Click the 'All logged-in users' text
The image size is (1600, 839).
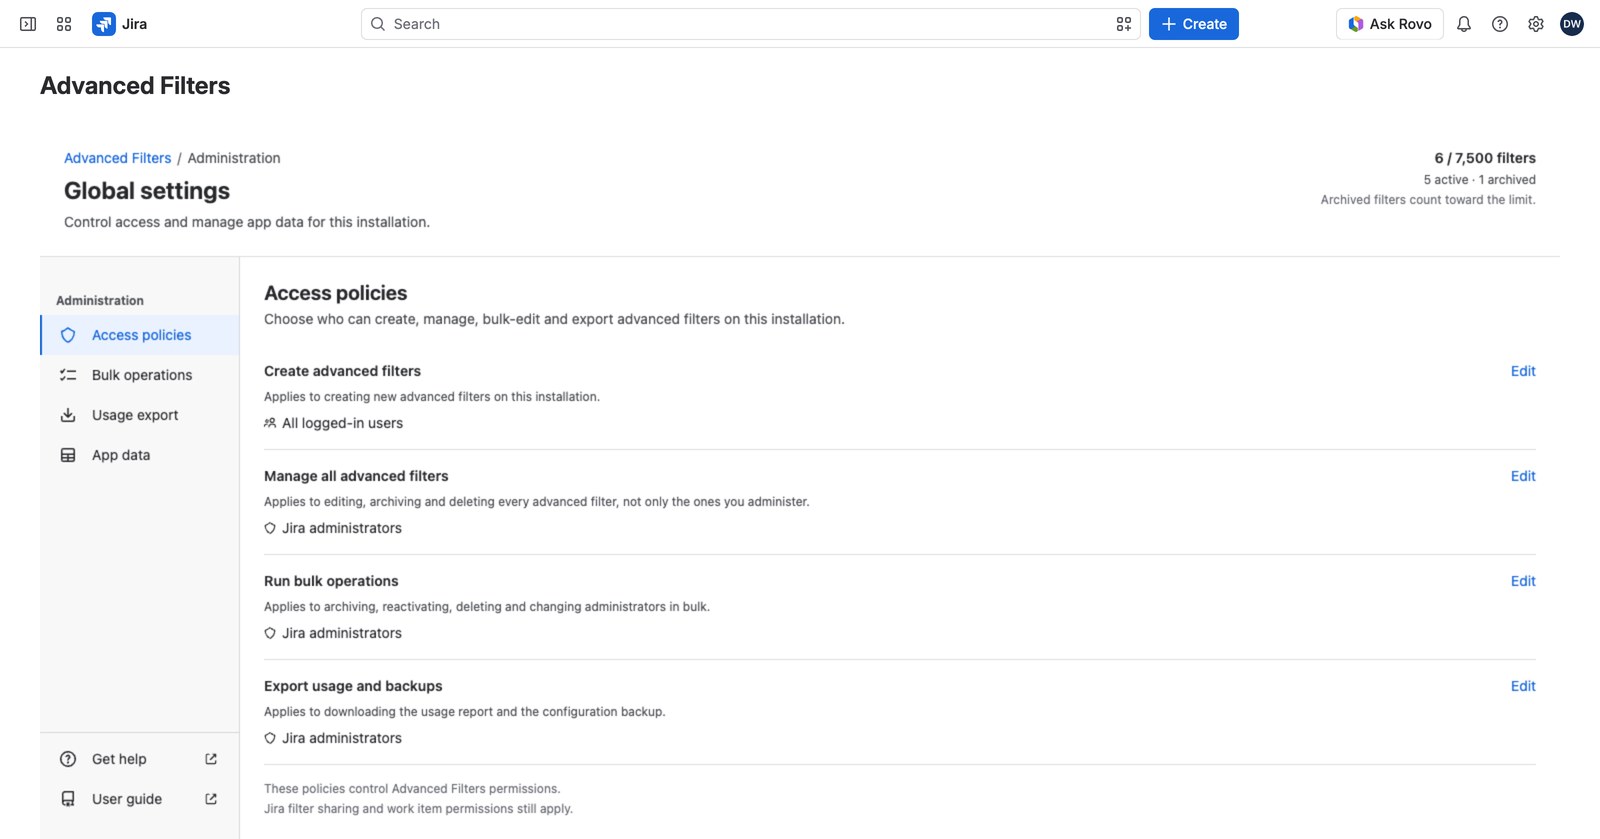(342, 423)
